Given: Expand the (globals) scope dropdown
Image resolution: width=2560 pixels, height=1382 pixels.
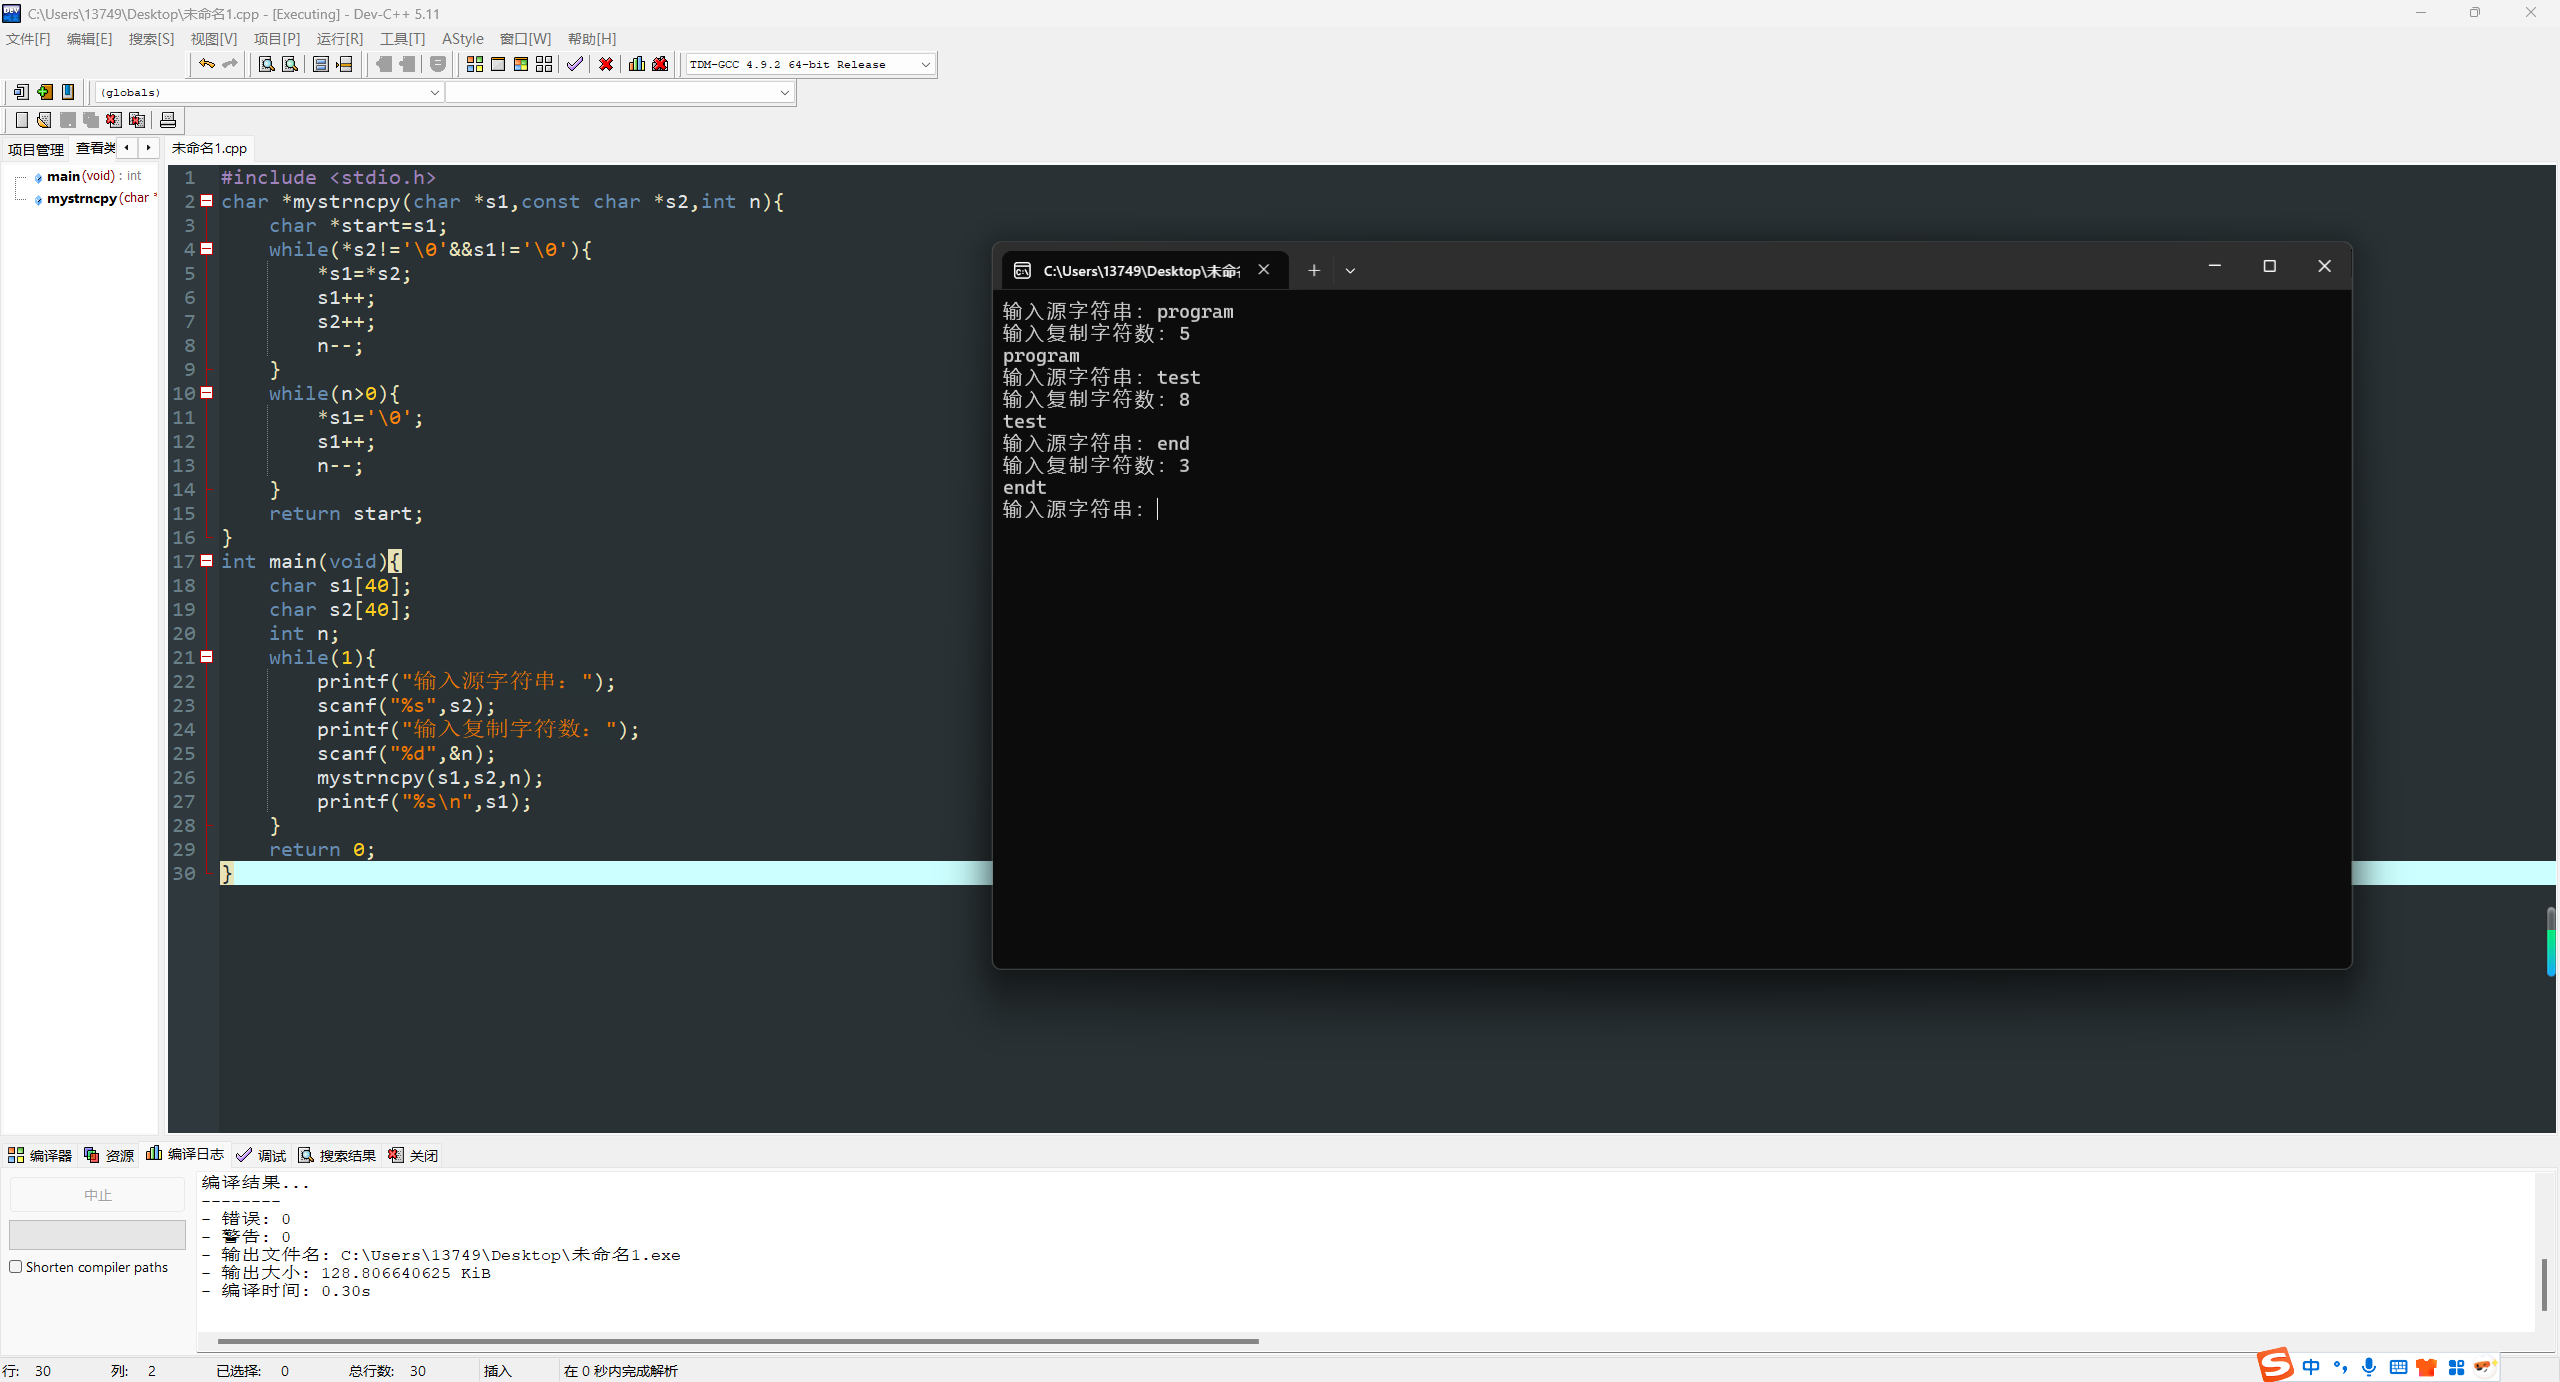Looking at the screenshot, I should click(434, 92).
